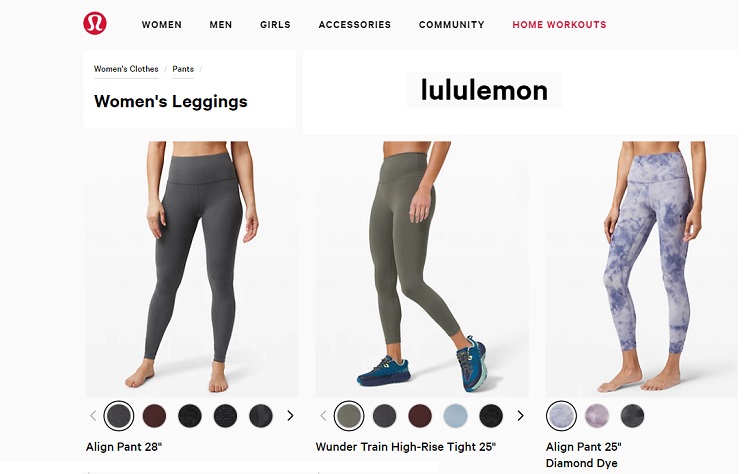Show previous colors for Wunder Train Tight

click(x=323, y=416)
